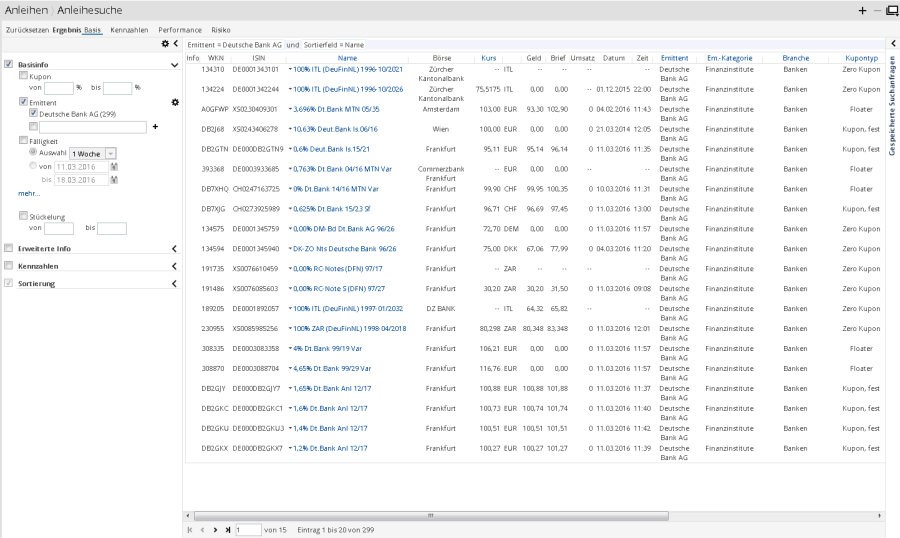
Task: Click the gear icon beside Emittent
Action: (x=174, y=102)
